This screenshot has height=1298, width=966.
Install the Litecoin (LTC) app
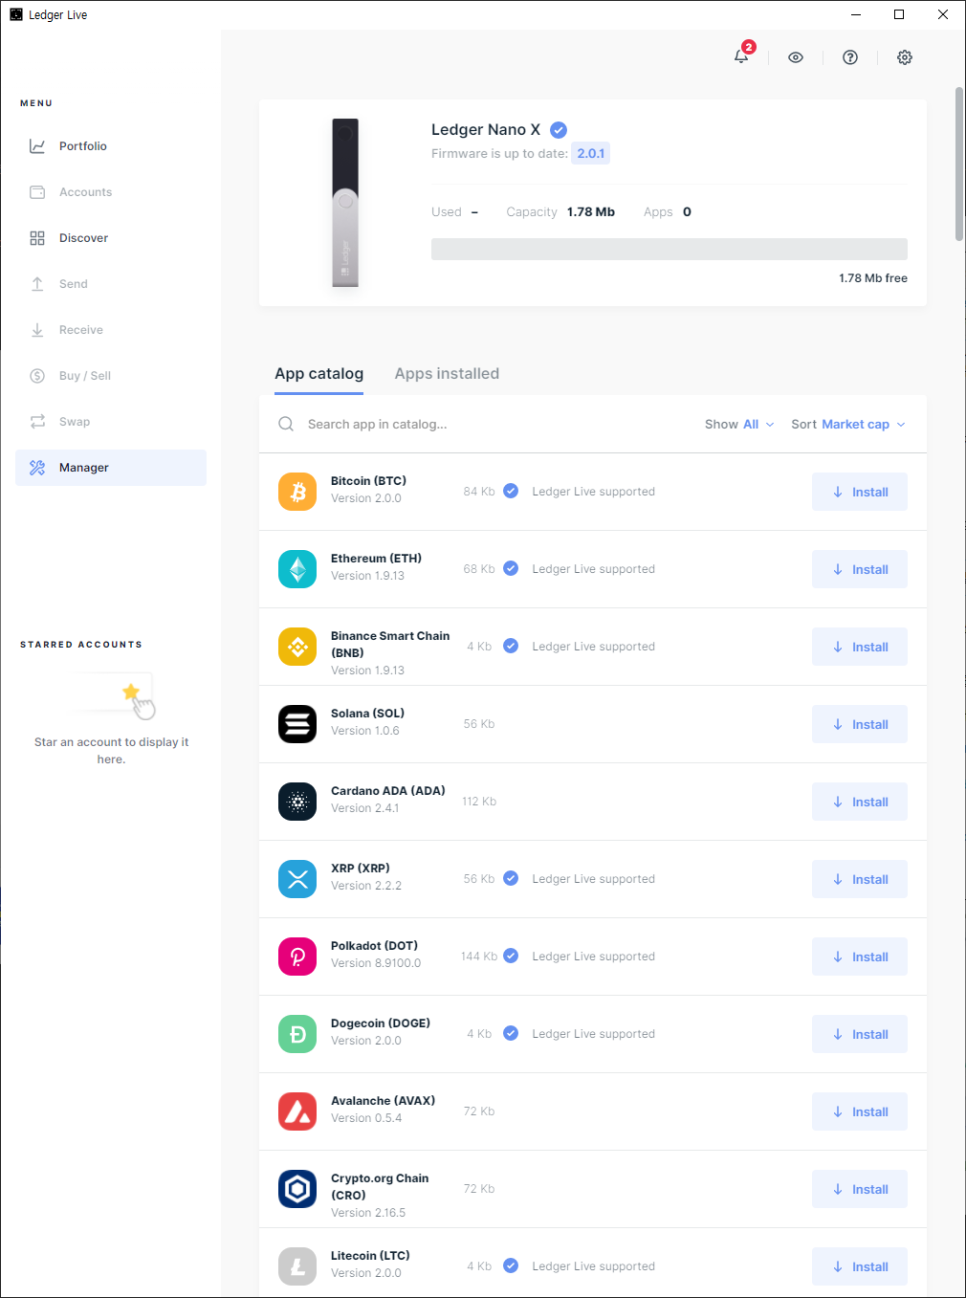(x=860, y=1267)
